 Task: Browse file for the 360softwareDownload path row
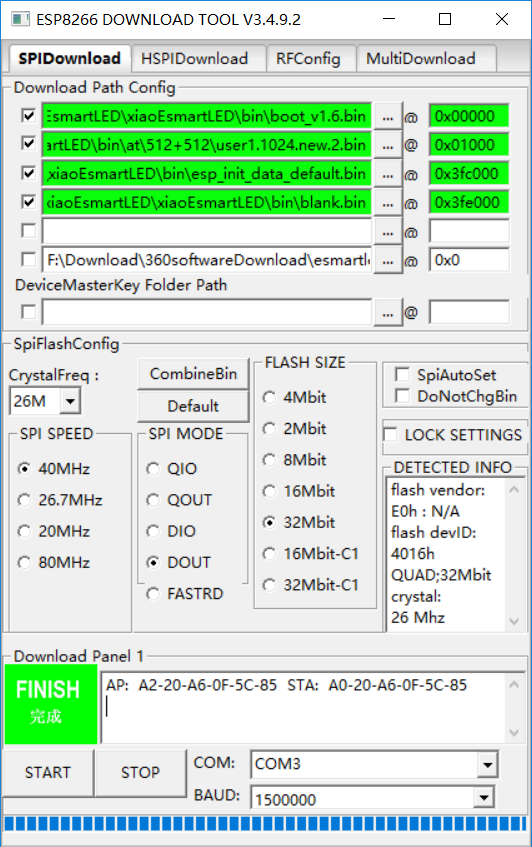388,260
